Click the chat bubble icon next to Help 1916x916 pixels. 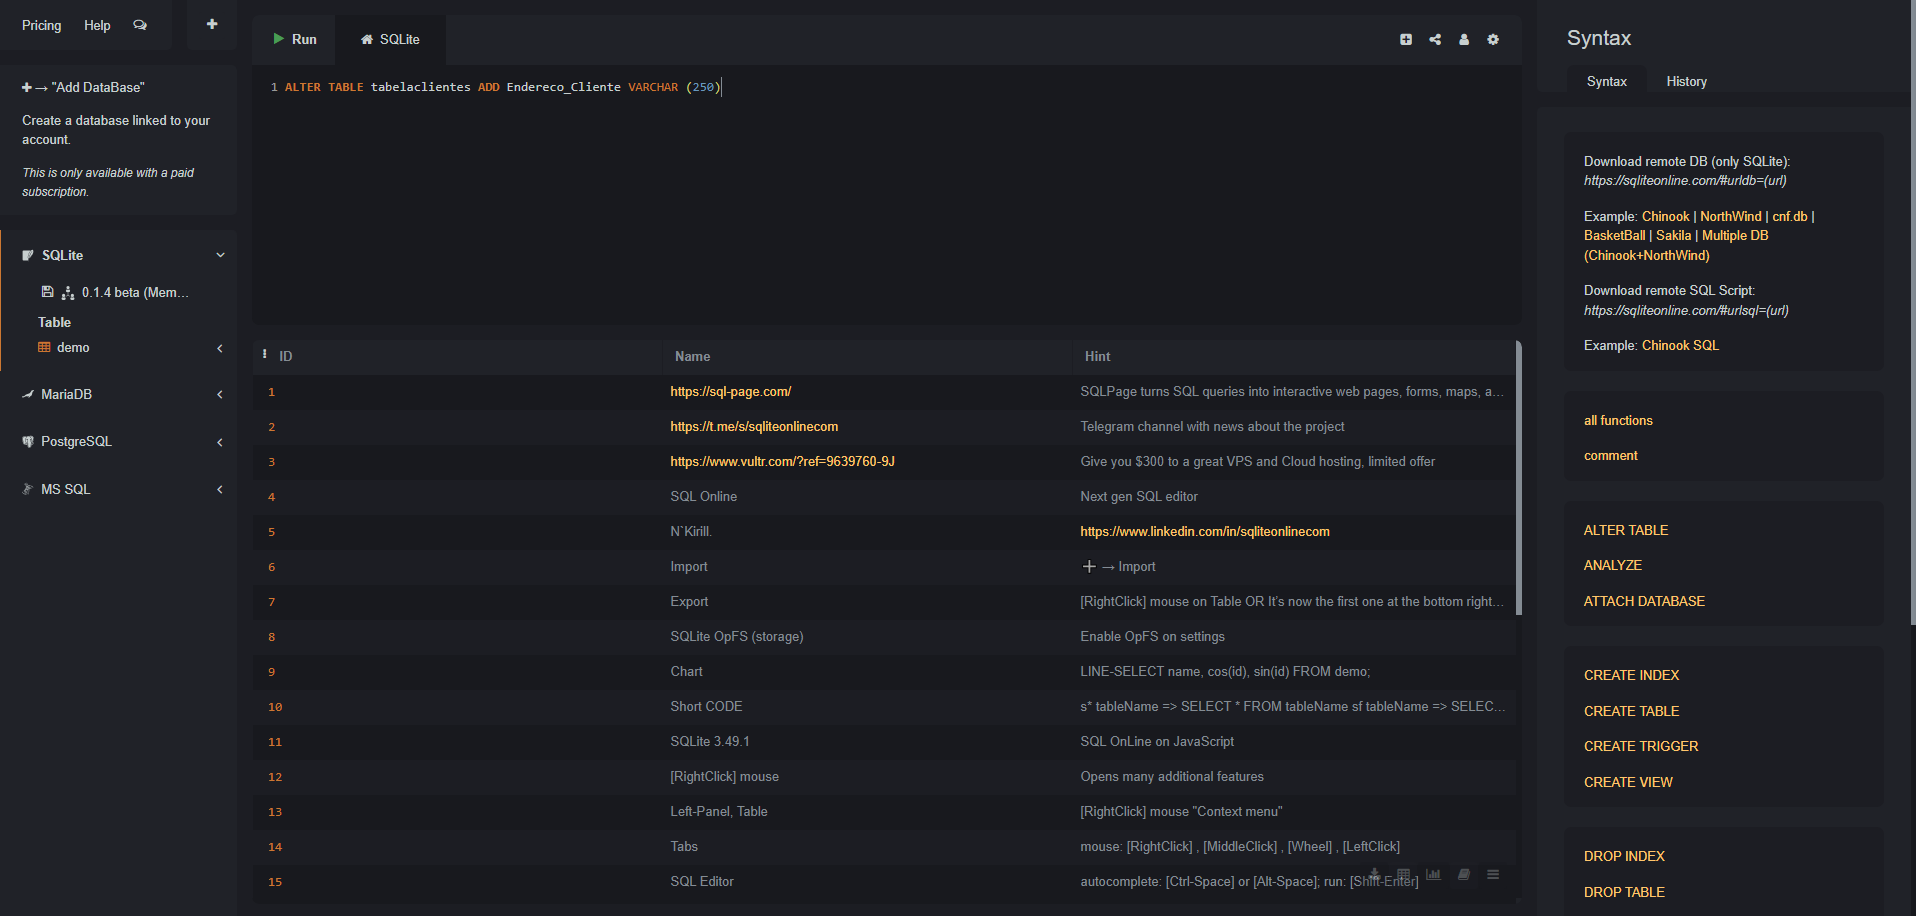click(140, 25)
